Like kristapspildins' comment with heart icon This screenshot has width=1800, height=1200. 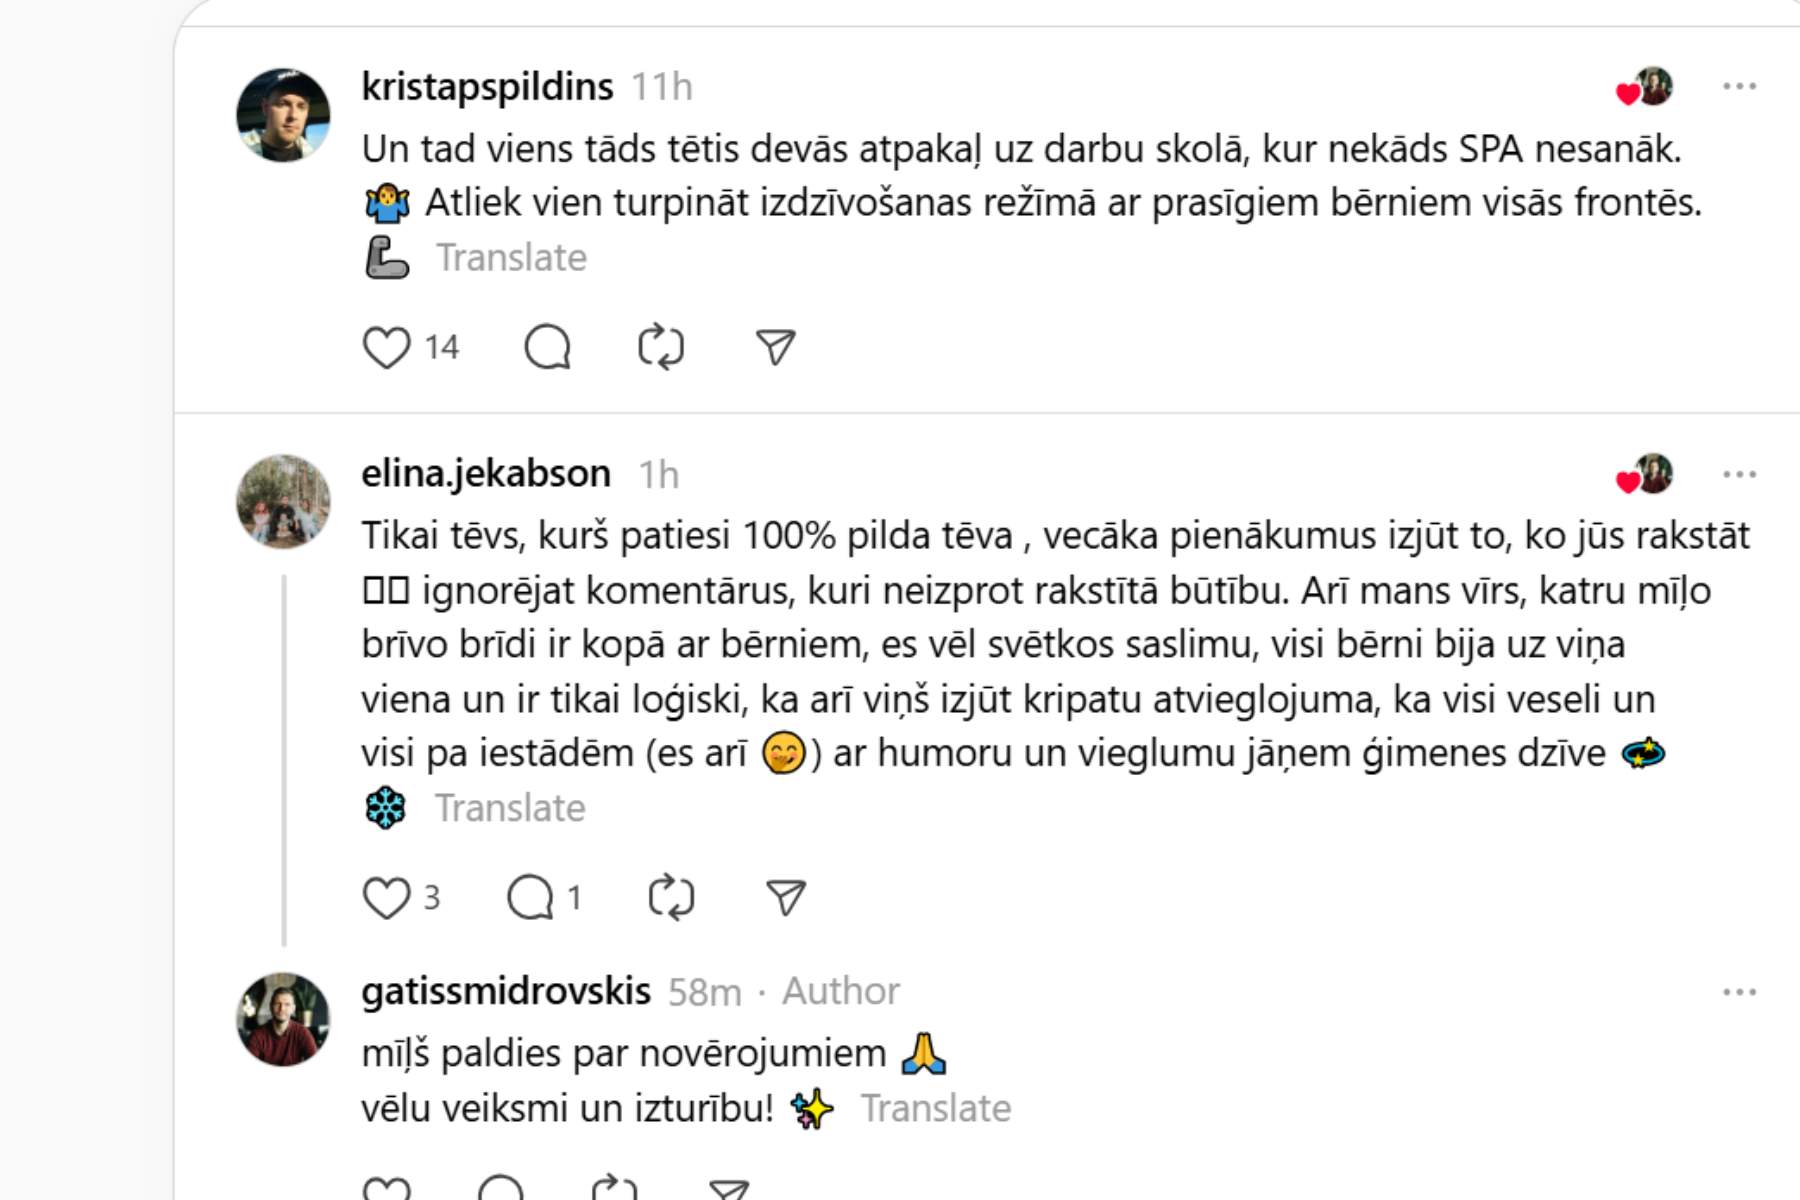tap(386, 348)
